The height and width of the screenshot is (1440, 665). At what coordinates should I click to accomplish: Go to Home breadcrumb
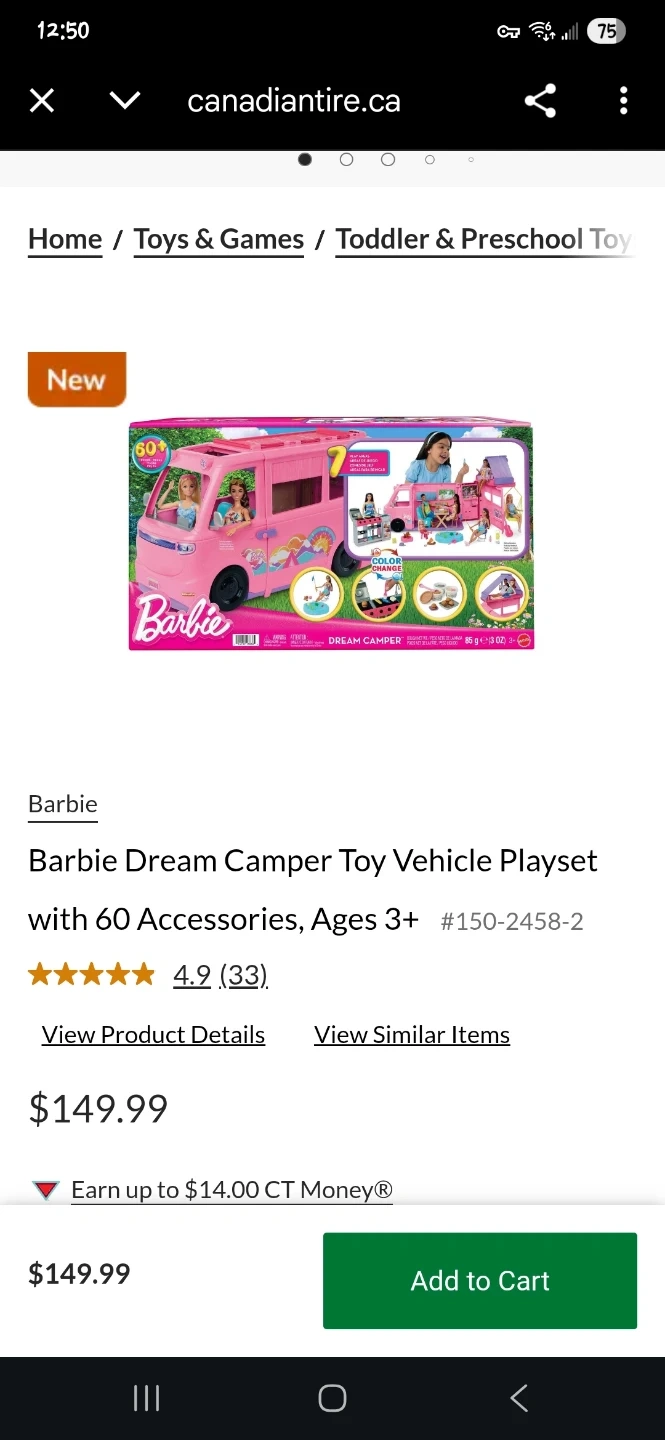pyautogui.click(x=65, y=240)
